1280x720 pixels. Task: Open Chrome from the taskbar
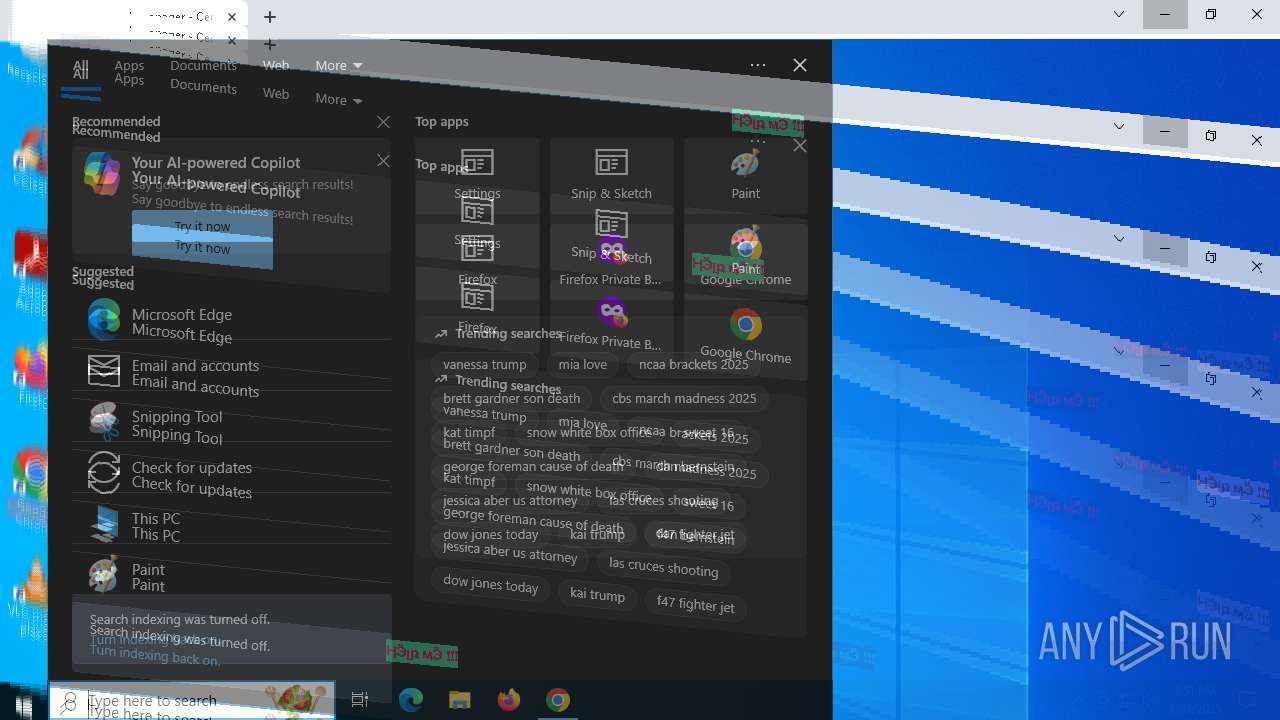point(558,700)
